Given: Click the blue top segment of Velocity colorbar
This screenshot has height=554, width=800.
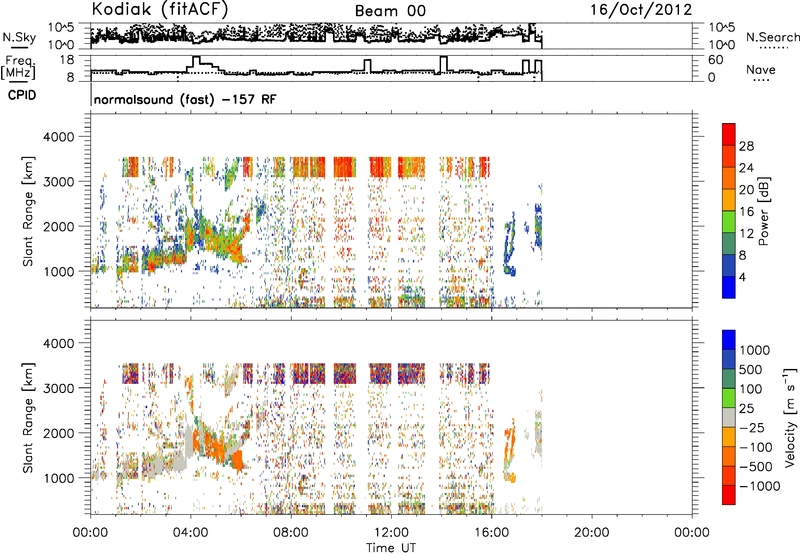Looking at the screenshot, I should 729,340.
